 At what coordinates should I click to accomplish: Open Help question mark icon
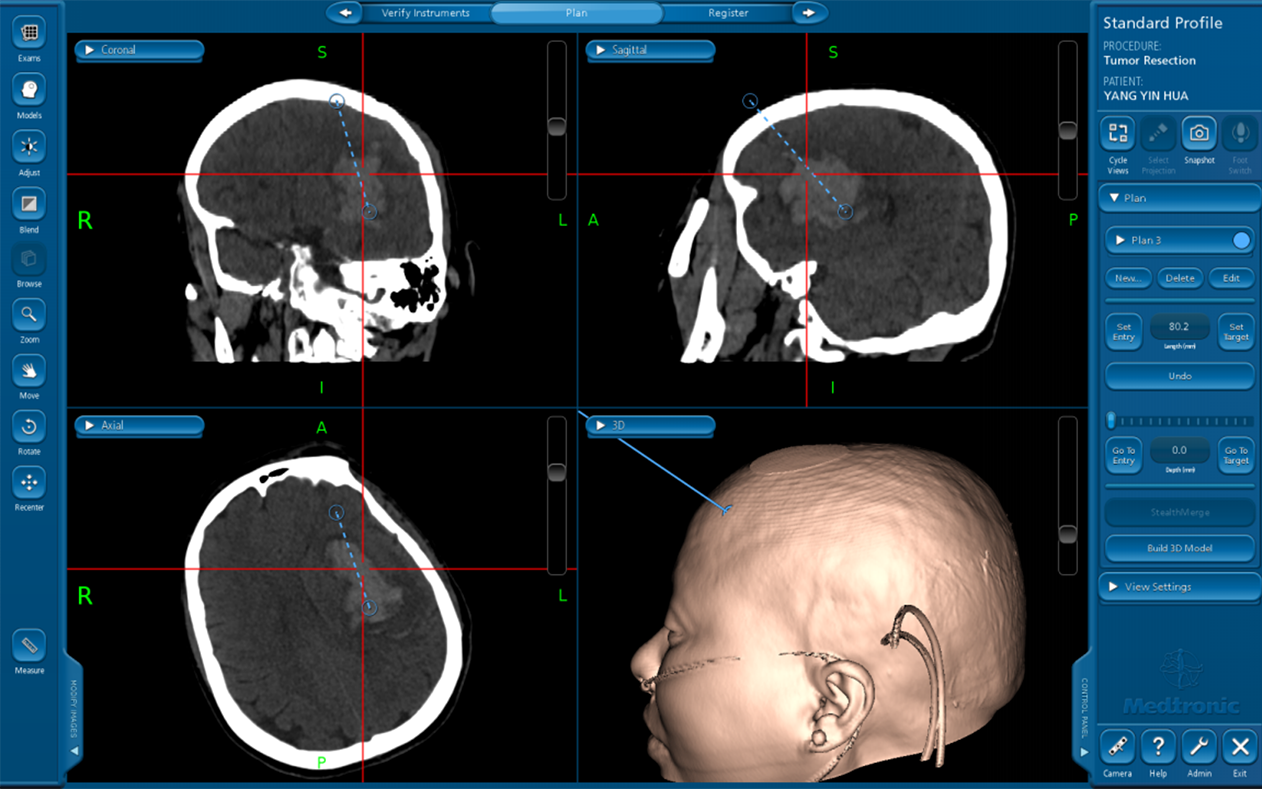[1158, 746]
